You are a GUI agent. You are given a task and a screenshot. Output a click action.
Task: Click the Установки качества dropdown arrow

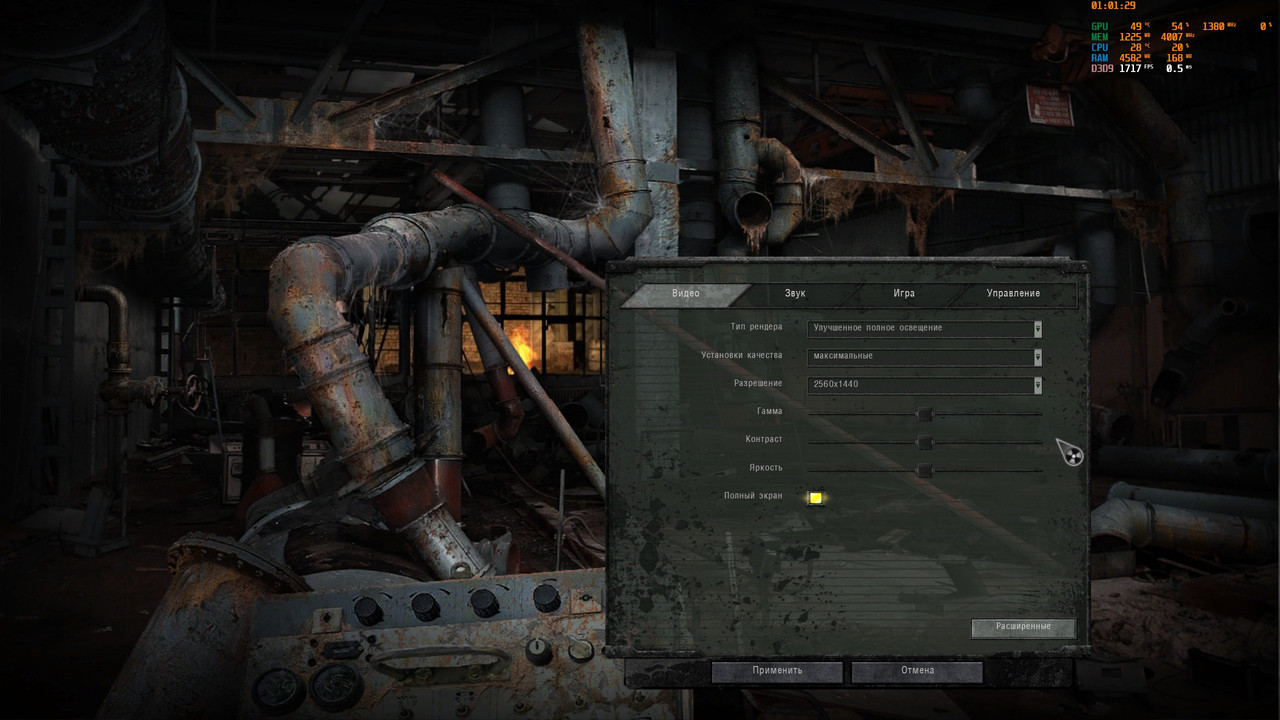click(1037, 357)
